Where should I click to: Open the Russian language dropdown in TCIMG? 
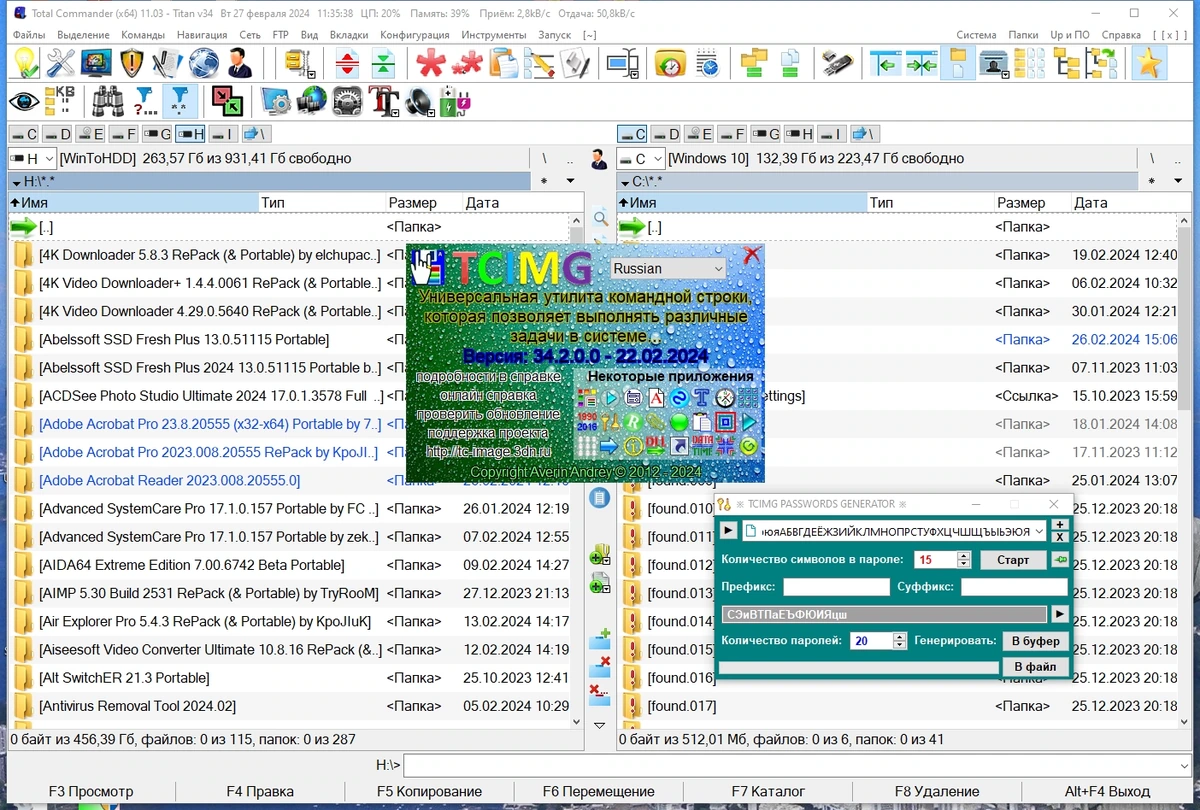[667, 268]
